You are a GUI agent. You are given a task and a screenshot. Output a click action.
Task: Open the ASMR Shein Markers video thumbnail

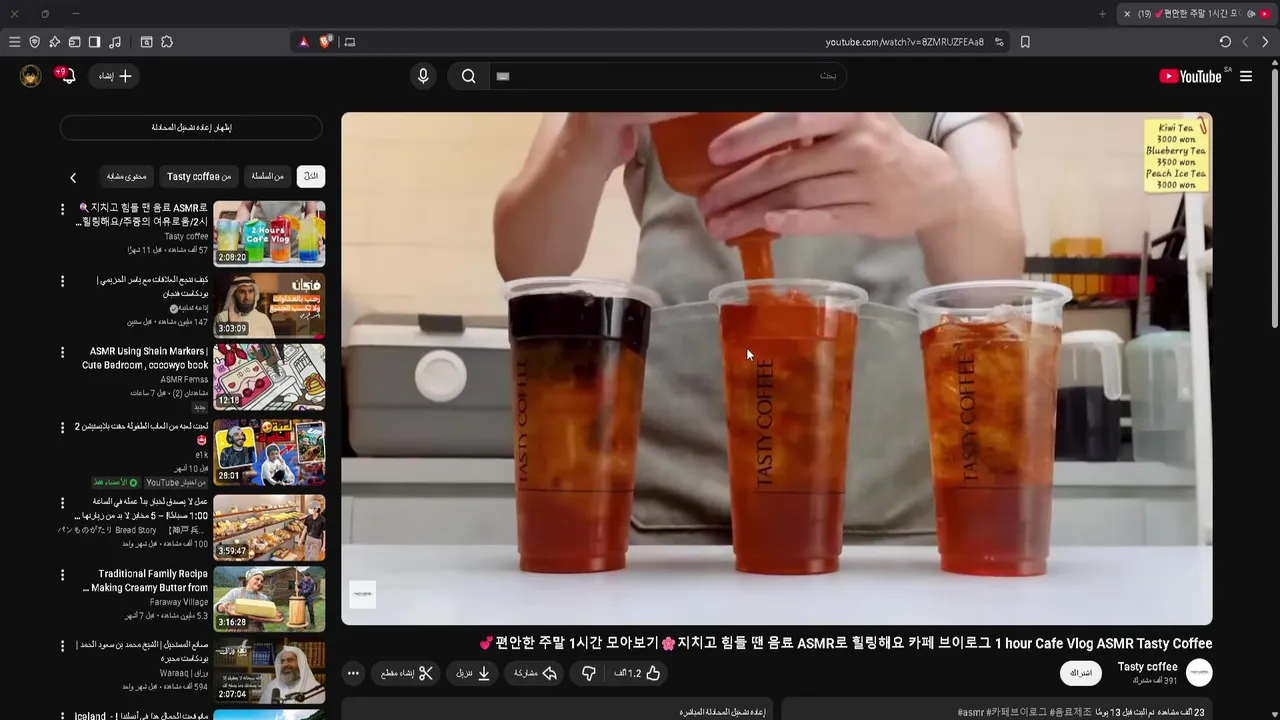coord(269,377)
